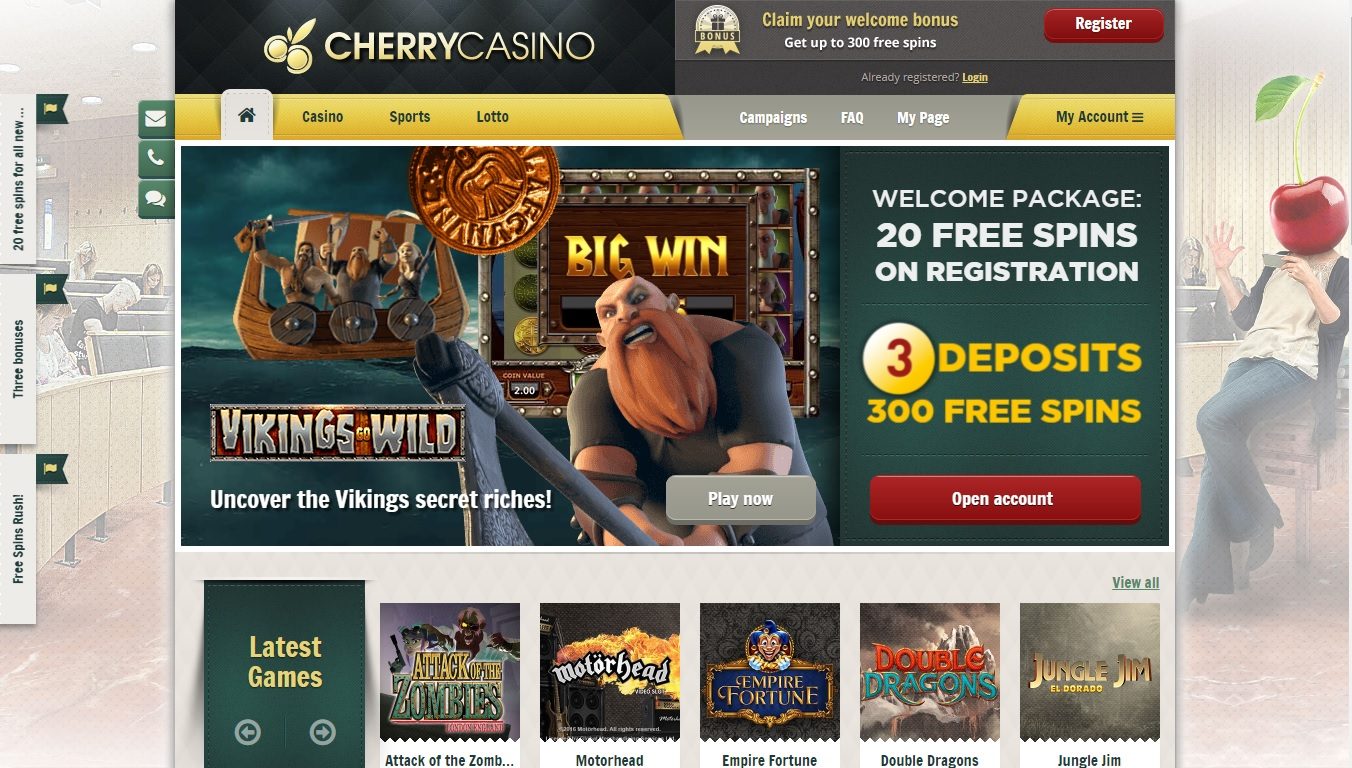1352x768 pixels.
Task: Open the Casino menu item
Action: point(322,117)
